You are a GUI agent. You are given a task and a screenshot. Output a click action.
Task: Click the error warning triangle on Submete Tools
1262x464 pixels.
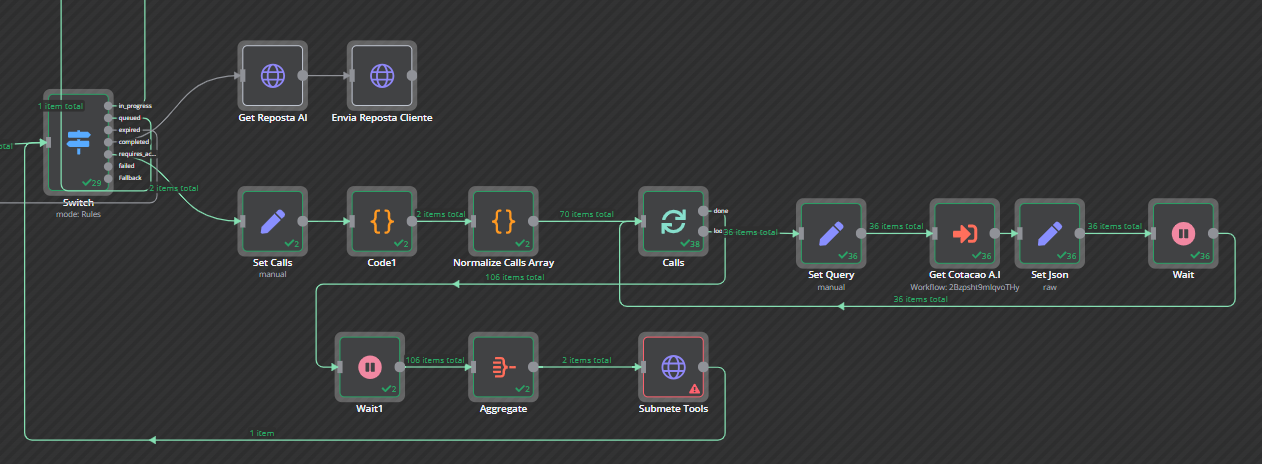click(x=694, y=389)
